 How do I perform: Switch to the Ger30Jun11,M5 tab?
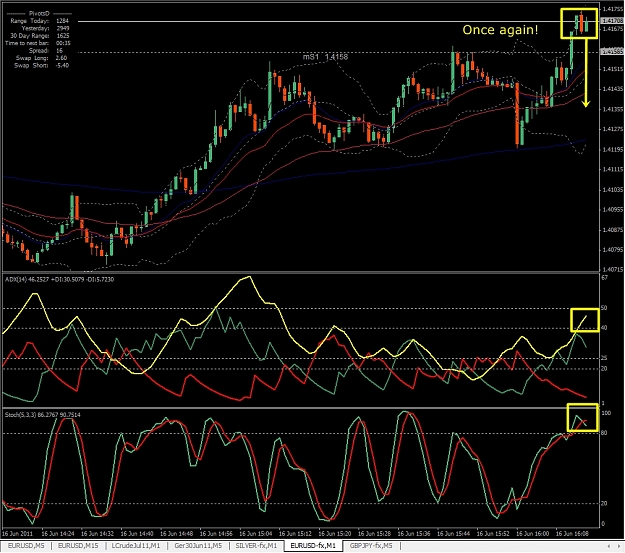pos(198,545)
